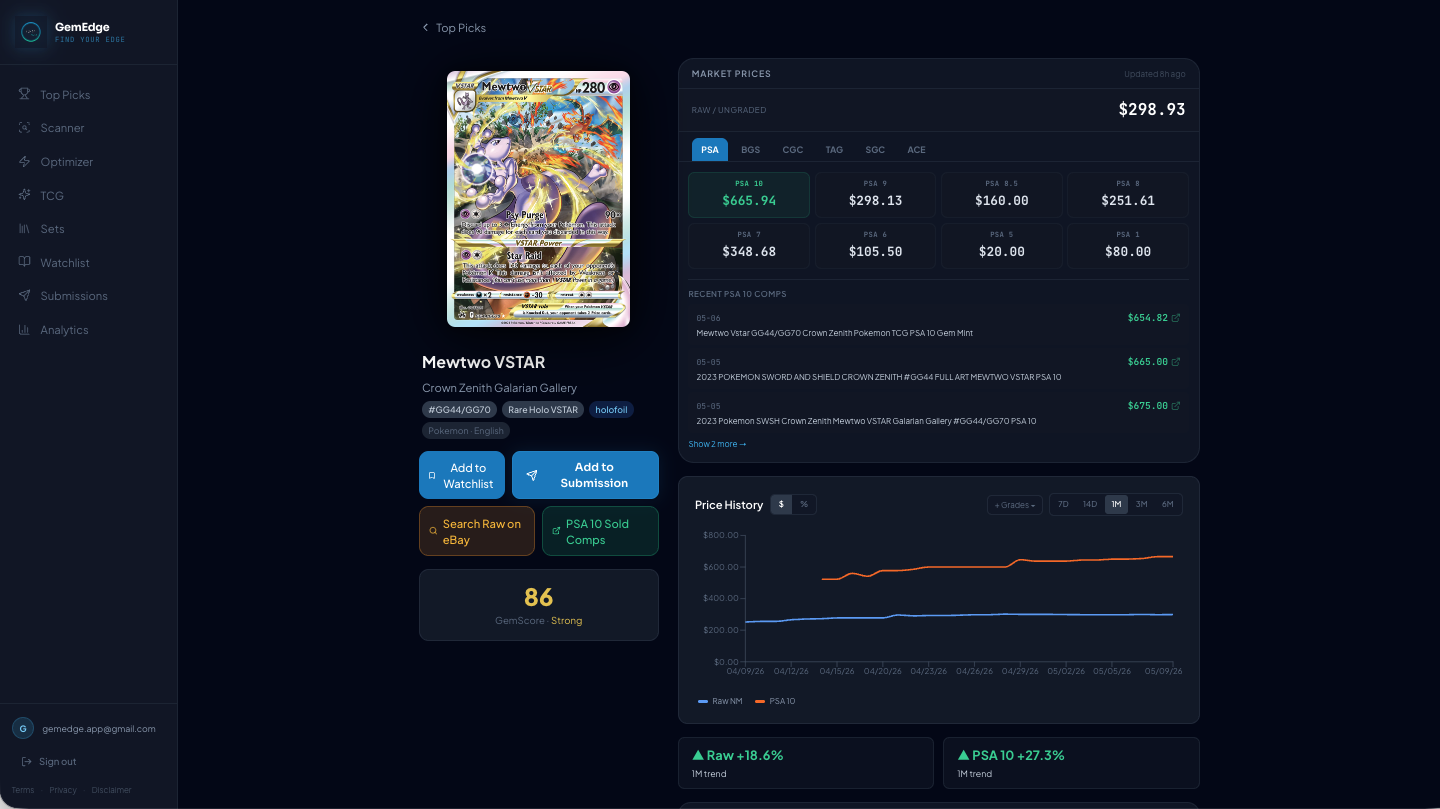The height and width of the screenshot is (809, 1440).
Task: Switch price history to dollar view
Action: click(781, 504)
